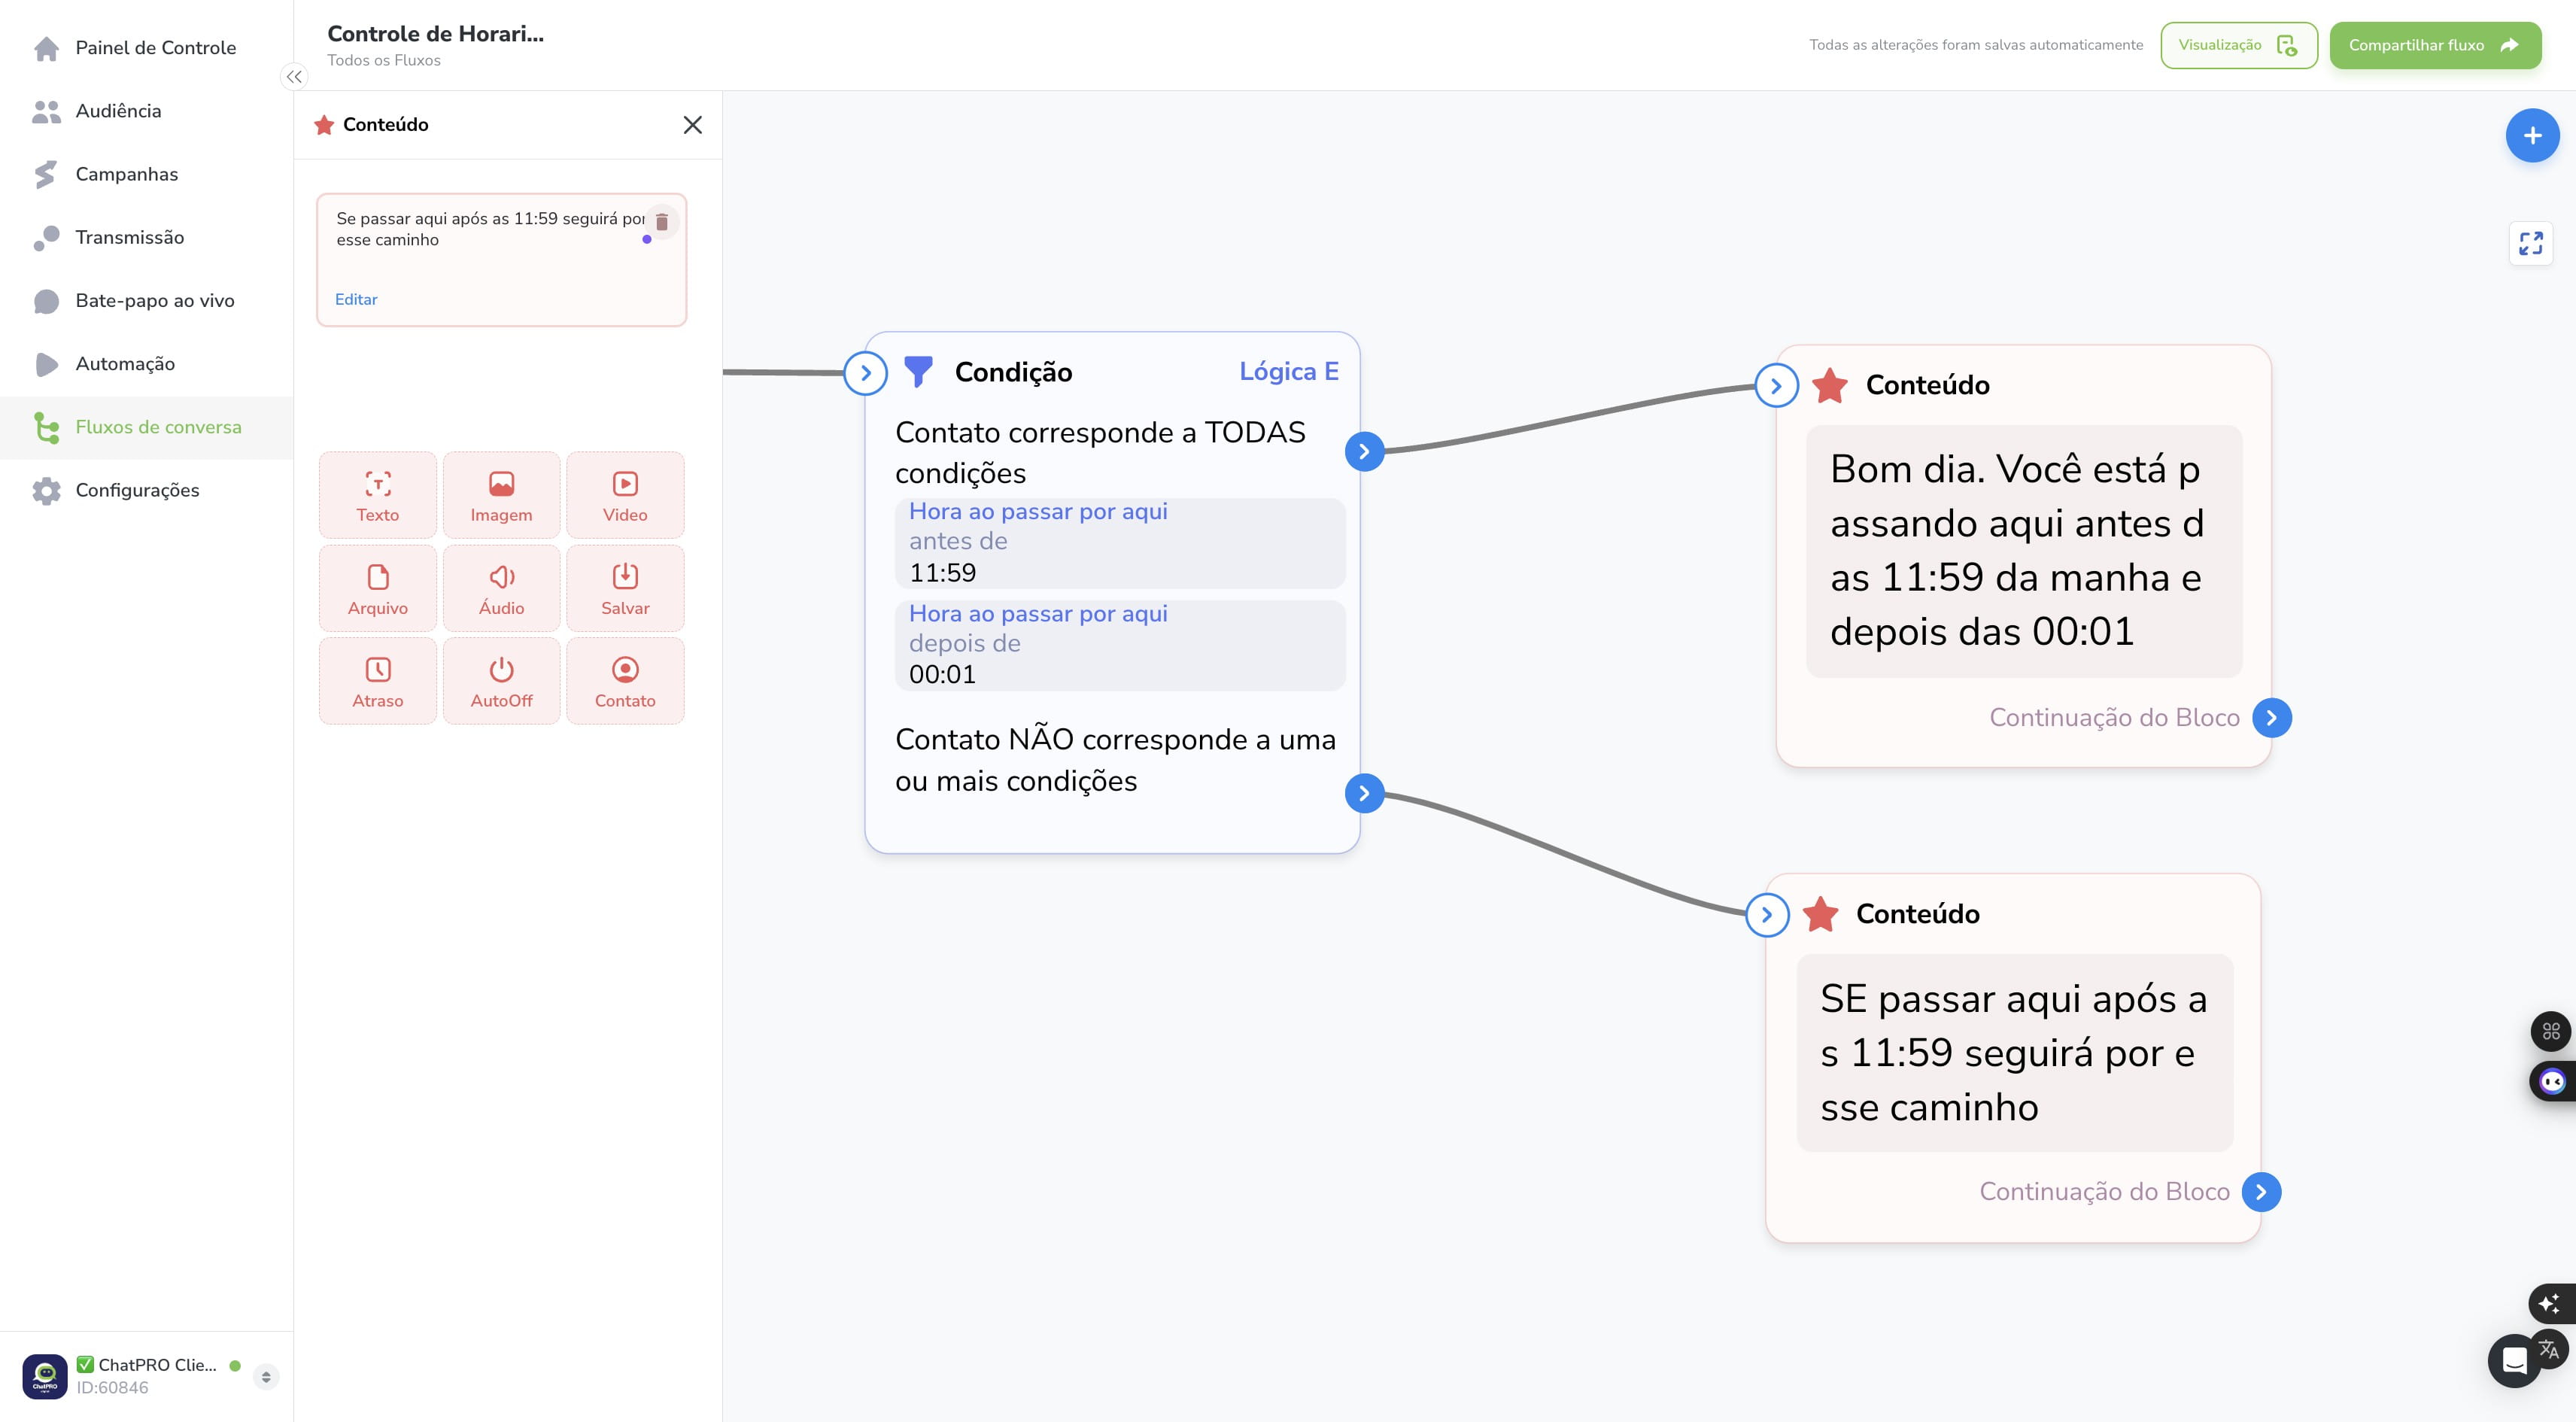Click star icon on Bom dia Conteúdo block
This screenshot has height=1422, width=2576.
pos(1830,385)
